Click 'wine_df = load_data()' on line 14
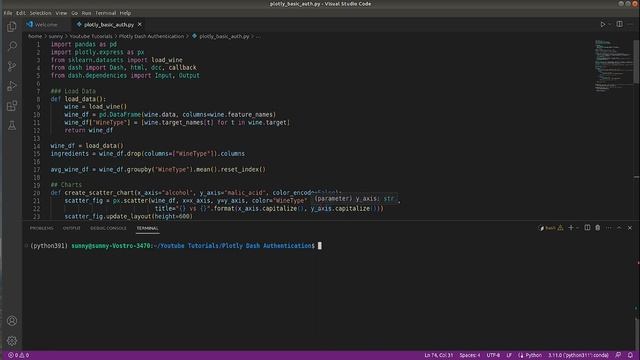Screen dimensions: 640x360 tap(87, 146)
